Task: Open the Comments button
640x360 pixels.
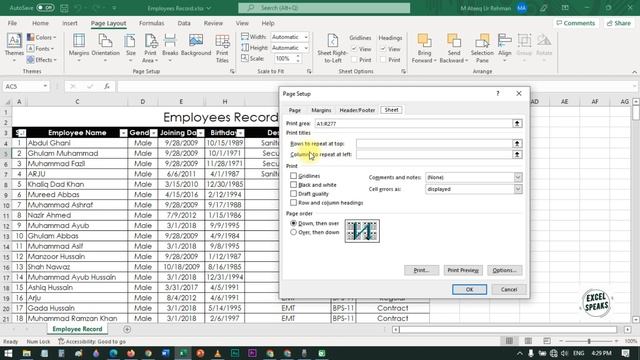Action: (x=576, y=23)
